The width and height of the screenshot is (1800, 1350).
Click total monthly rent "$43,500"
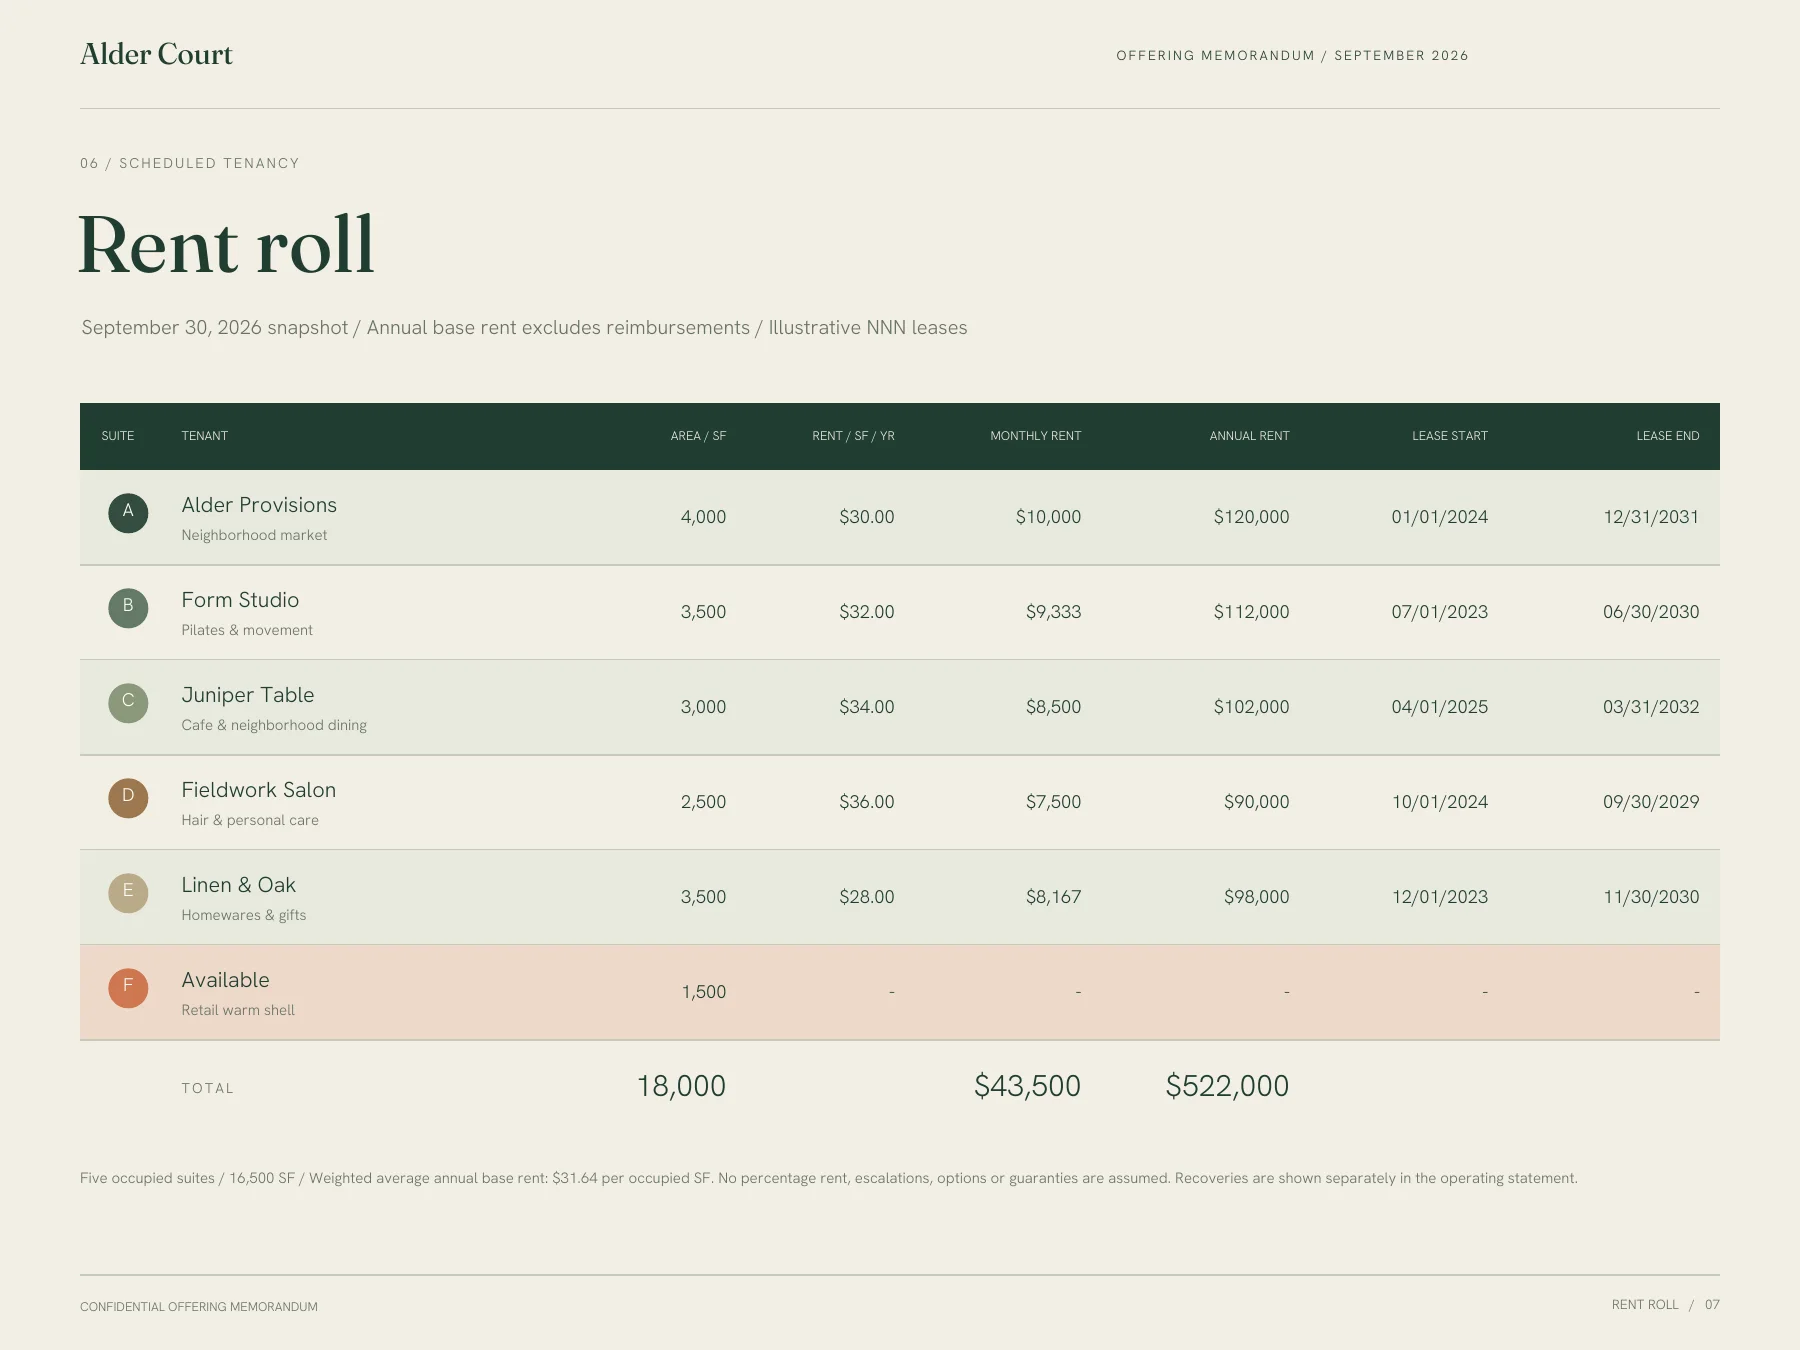(x=1027, y=1086)
